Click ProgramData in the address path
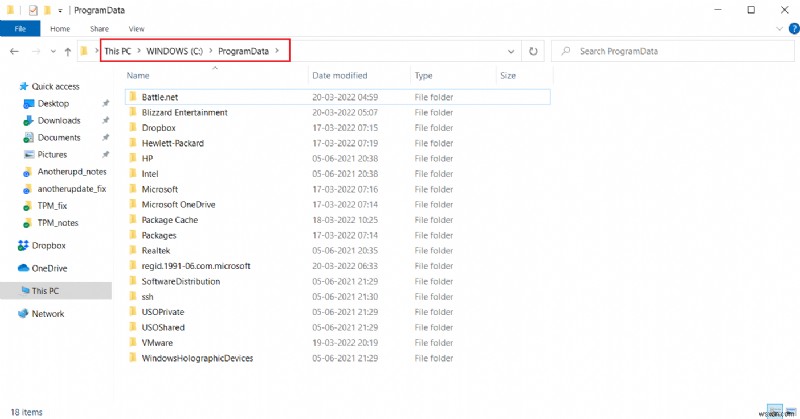Screen dimensions: 800x419 (243, 51)
